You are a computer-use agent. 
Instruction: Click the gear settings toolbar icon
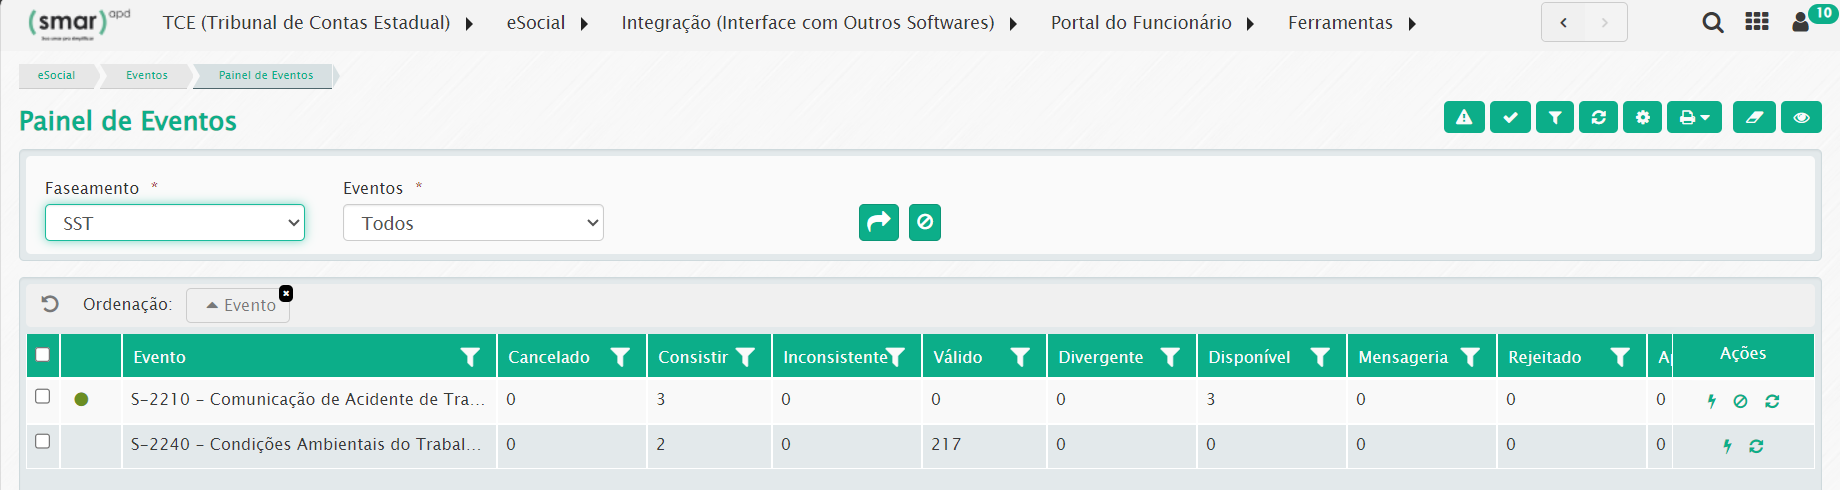1642,118
